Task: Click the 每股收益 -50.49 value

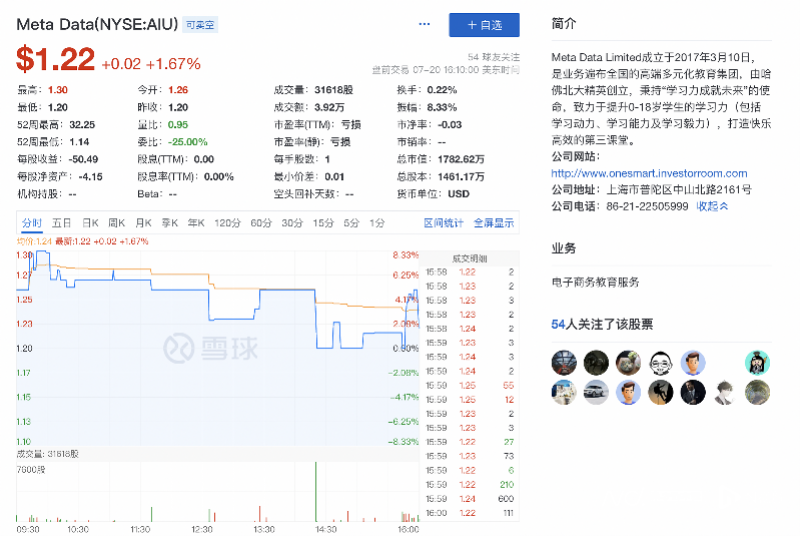Action: (84, 159)
